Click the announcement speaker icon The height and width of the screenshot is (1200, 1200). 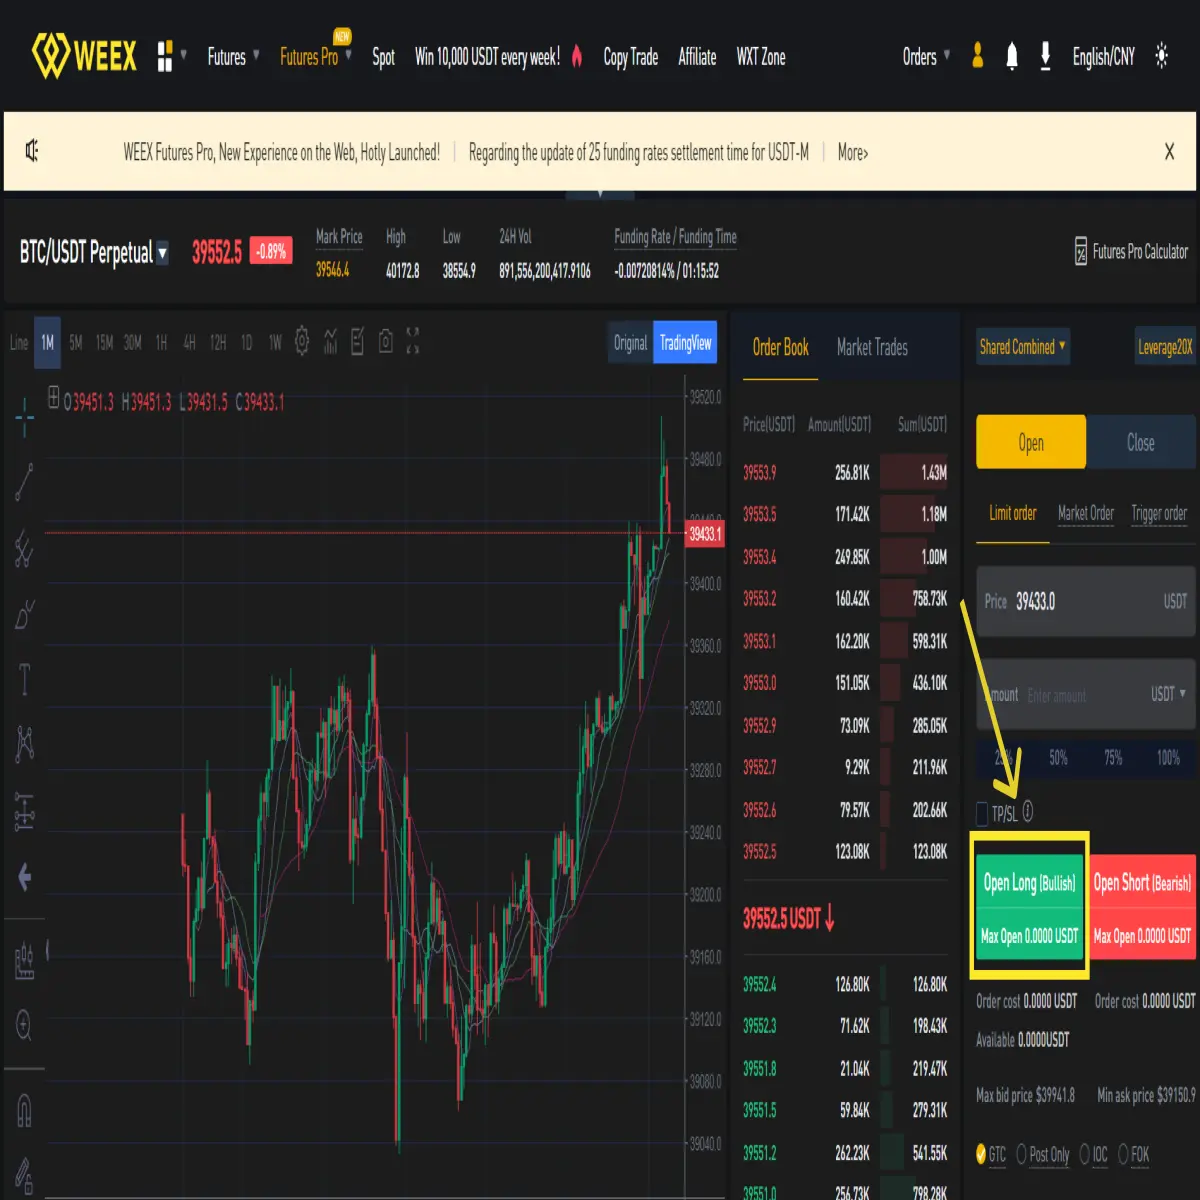(x=32, y=151)
